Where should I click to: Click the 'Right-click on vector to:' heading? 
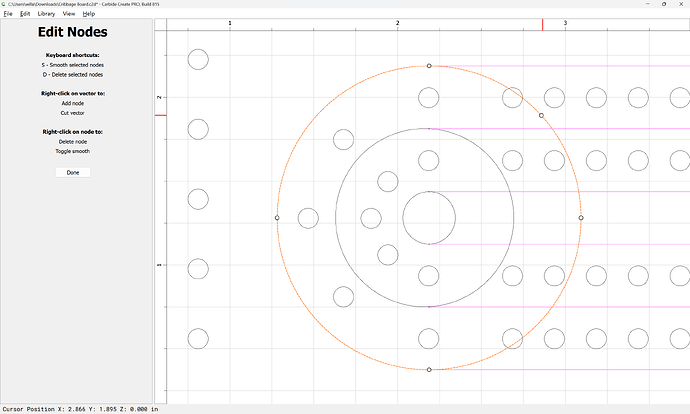73,94
